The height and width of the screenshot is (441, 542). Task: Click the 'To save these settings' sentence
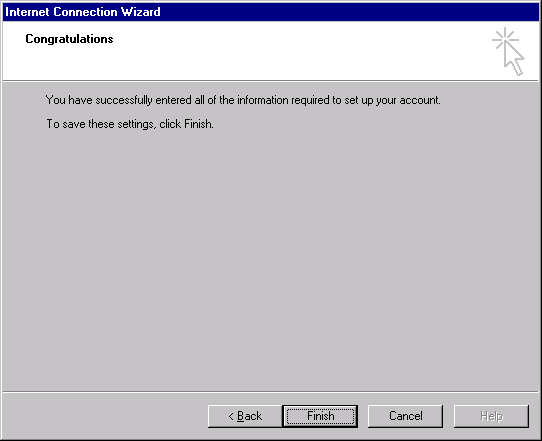[x=130, y=124]
